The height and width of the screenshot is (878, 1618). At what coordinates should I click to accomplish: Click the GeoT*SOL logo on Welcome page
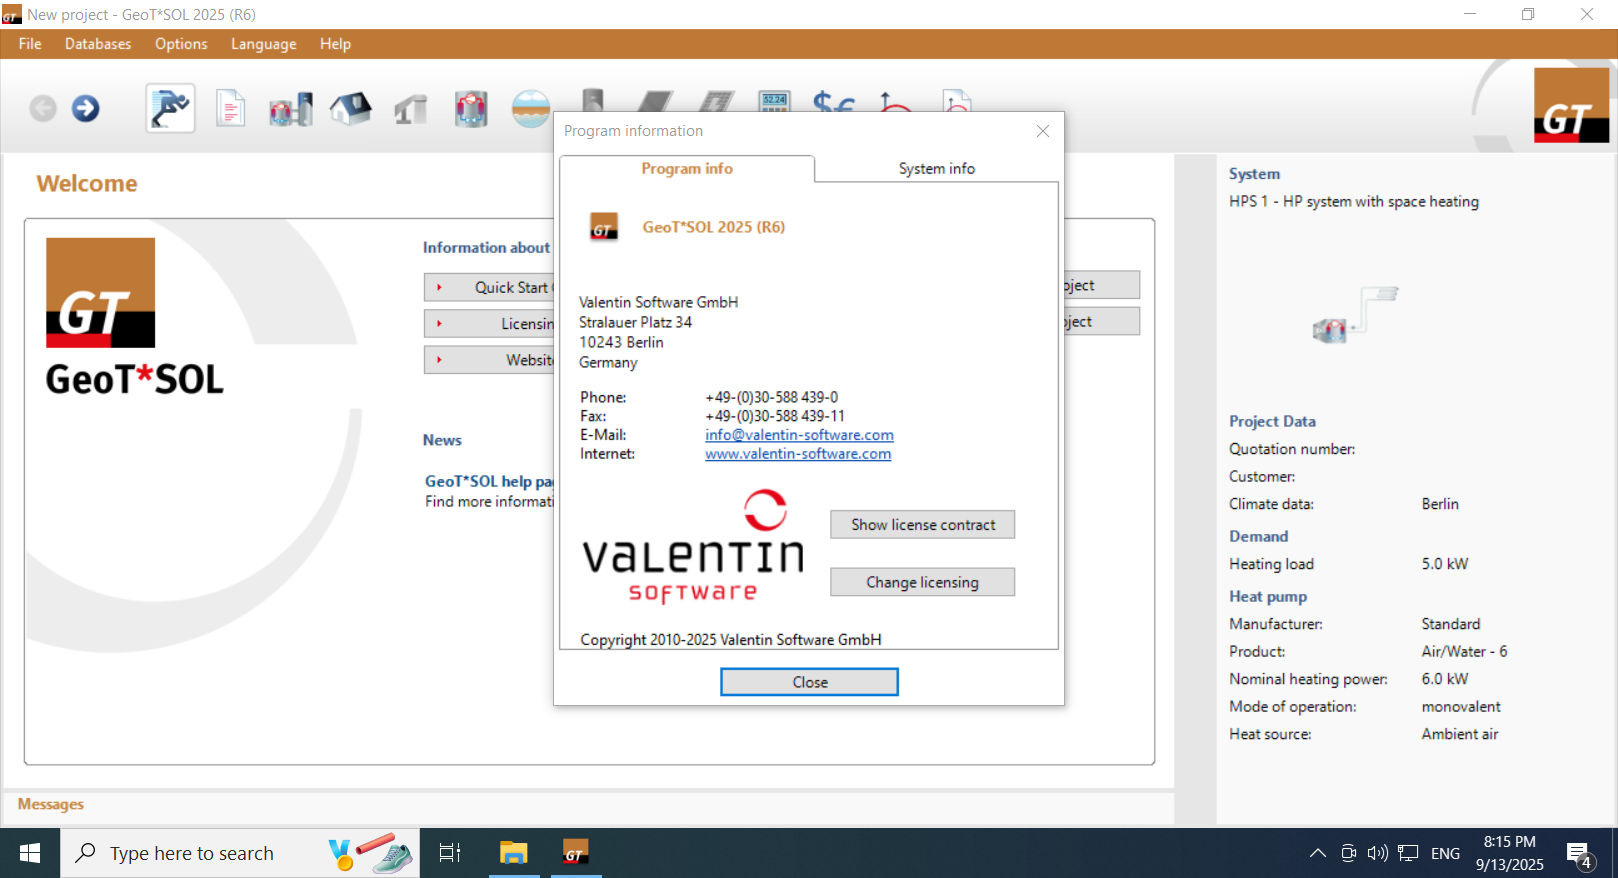tap(134, 317)
